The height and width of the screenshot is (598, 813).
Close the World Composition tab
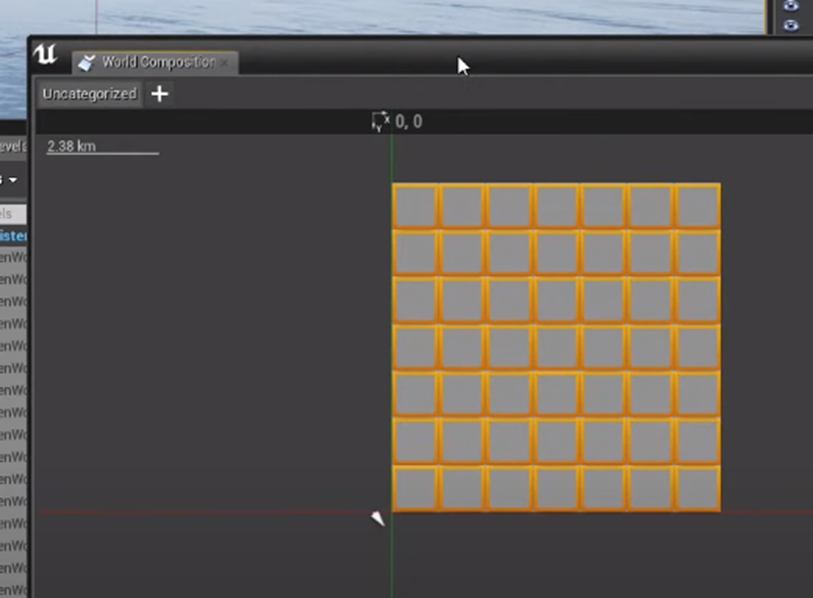(224, 63)
